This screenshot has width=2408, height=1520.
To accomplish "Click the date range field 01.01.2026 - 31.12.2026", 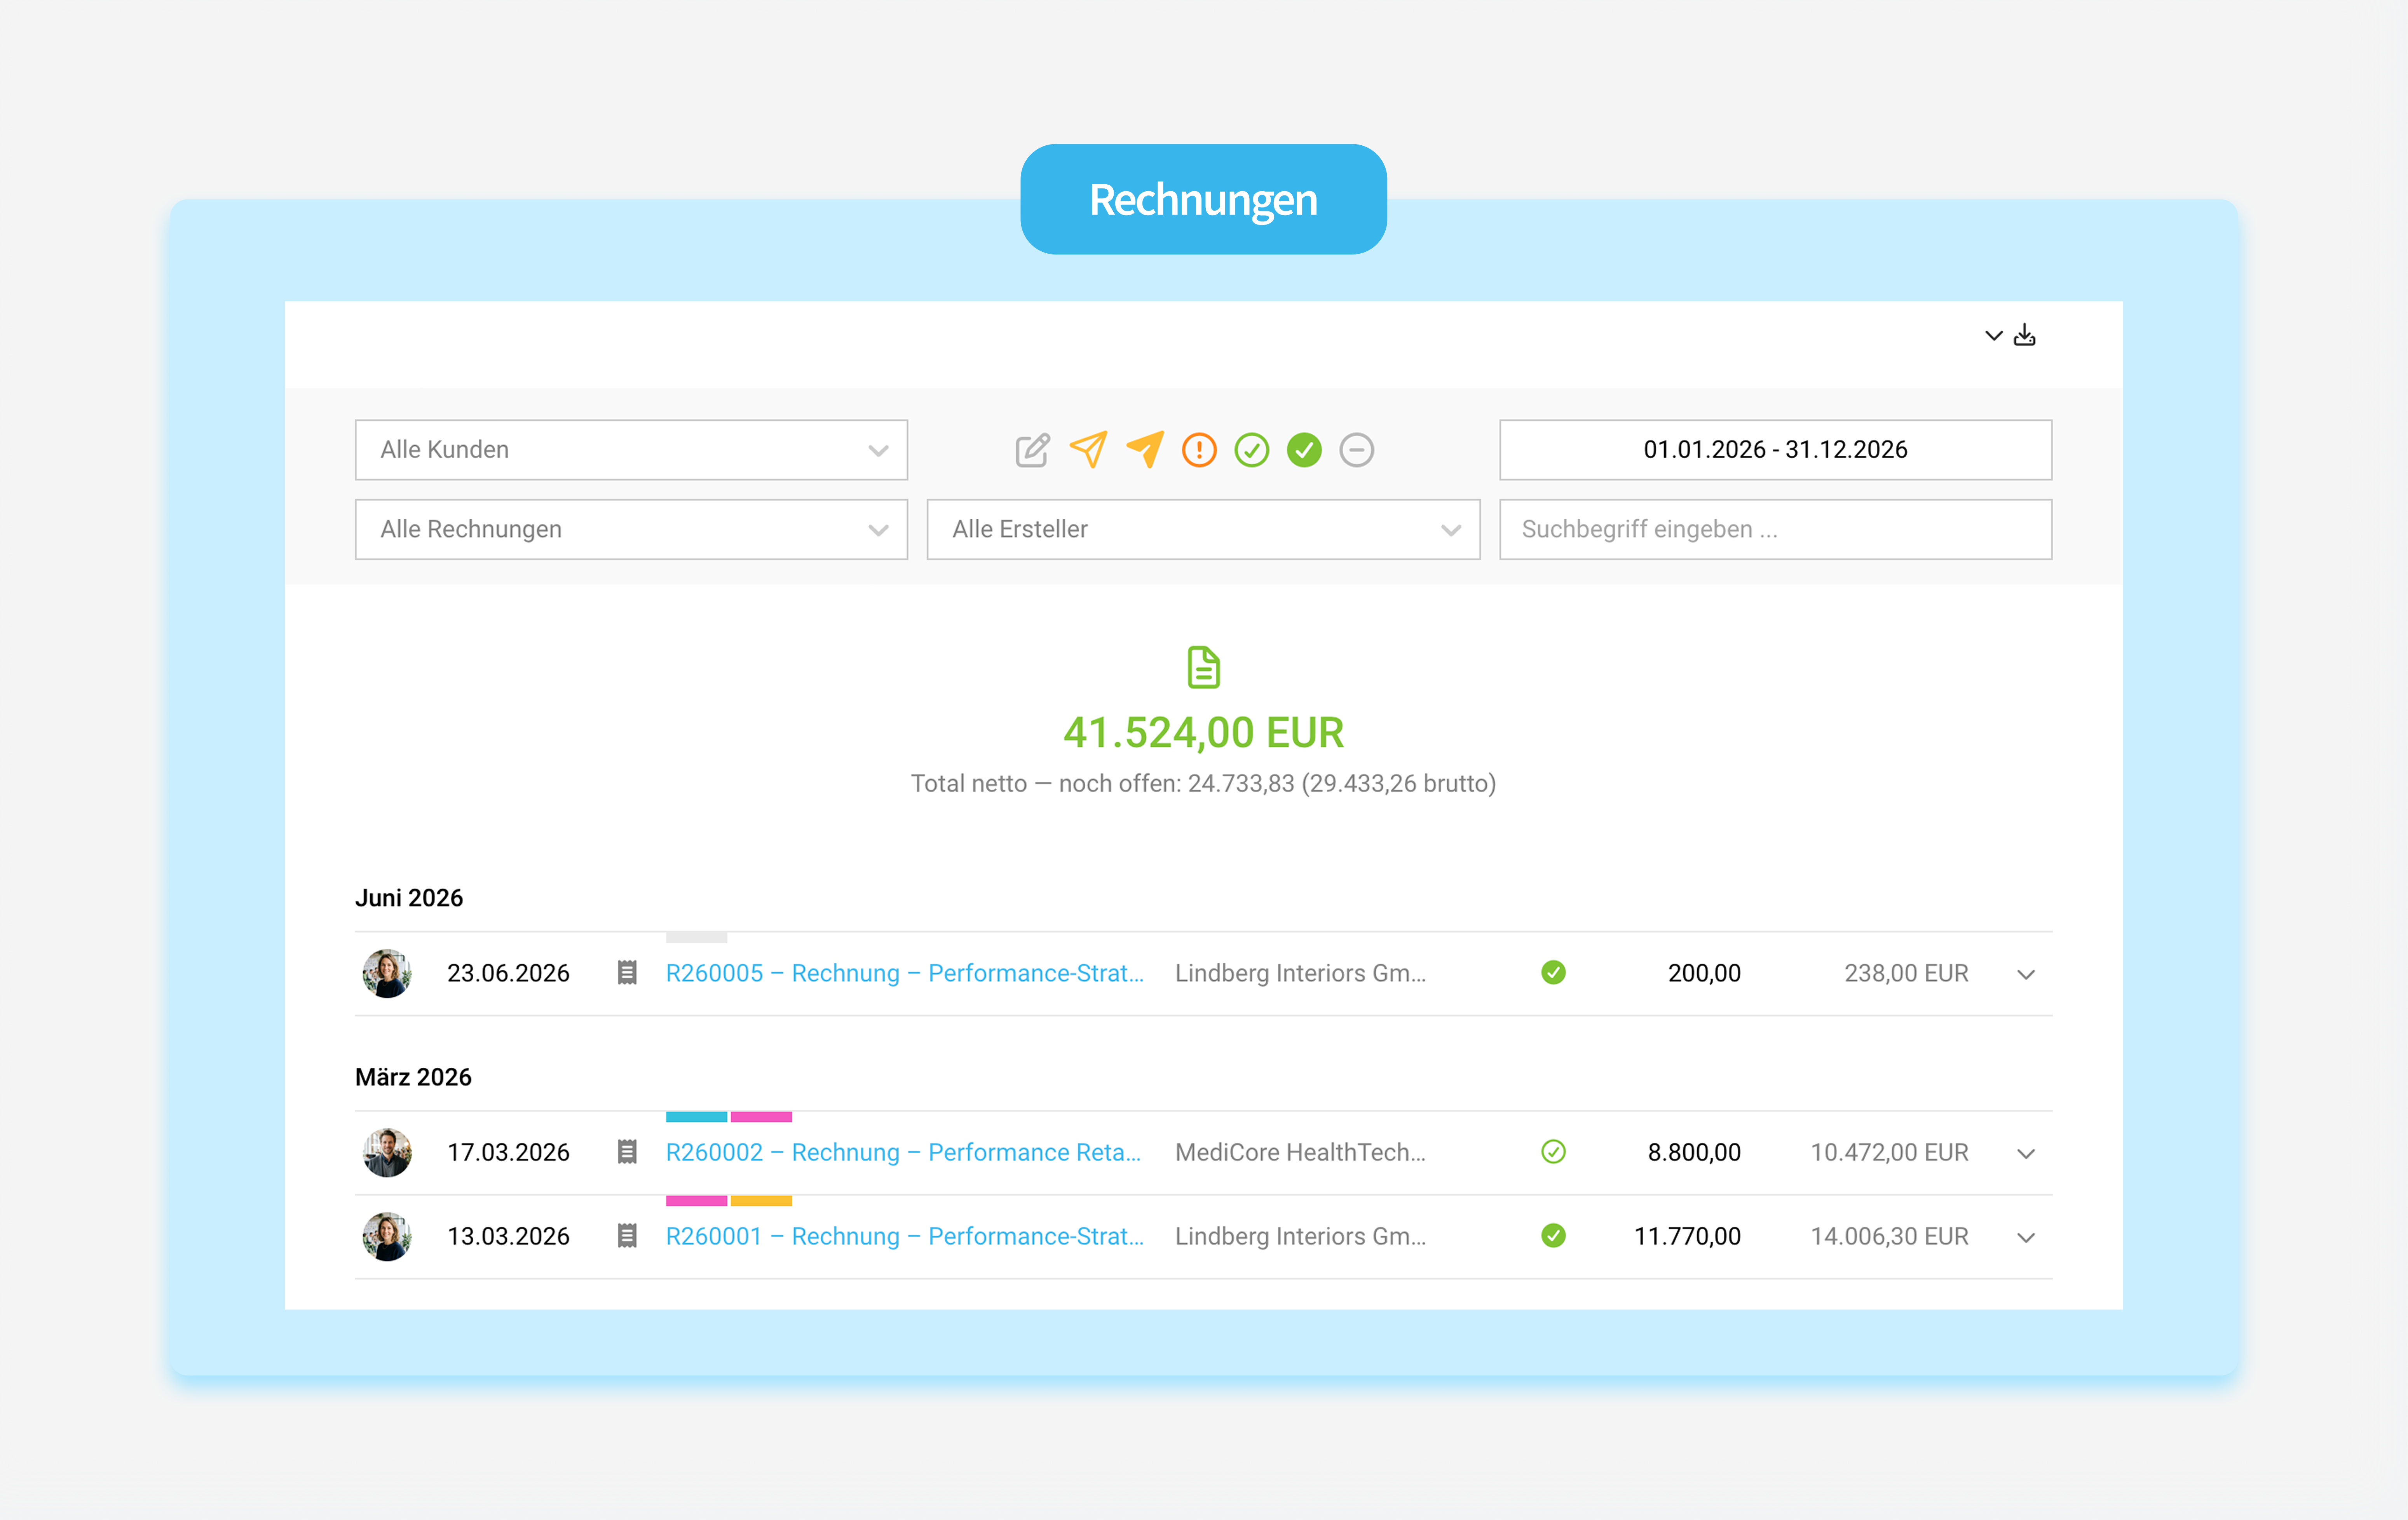I will pos(1775,450).
